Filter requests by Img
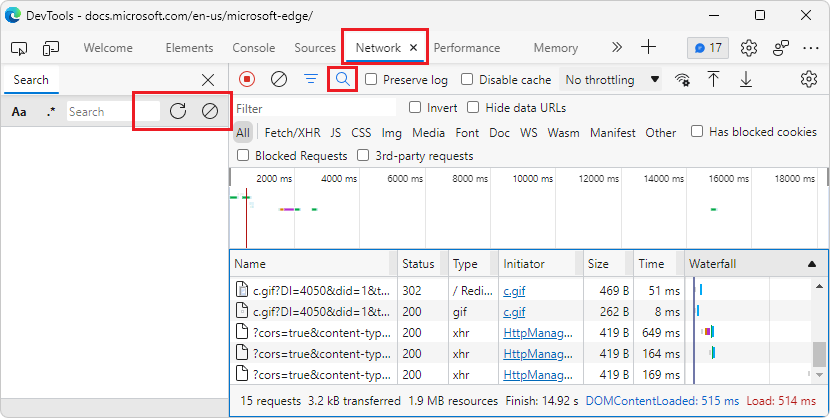Screen dimensions: 830x418 (392, 133)
